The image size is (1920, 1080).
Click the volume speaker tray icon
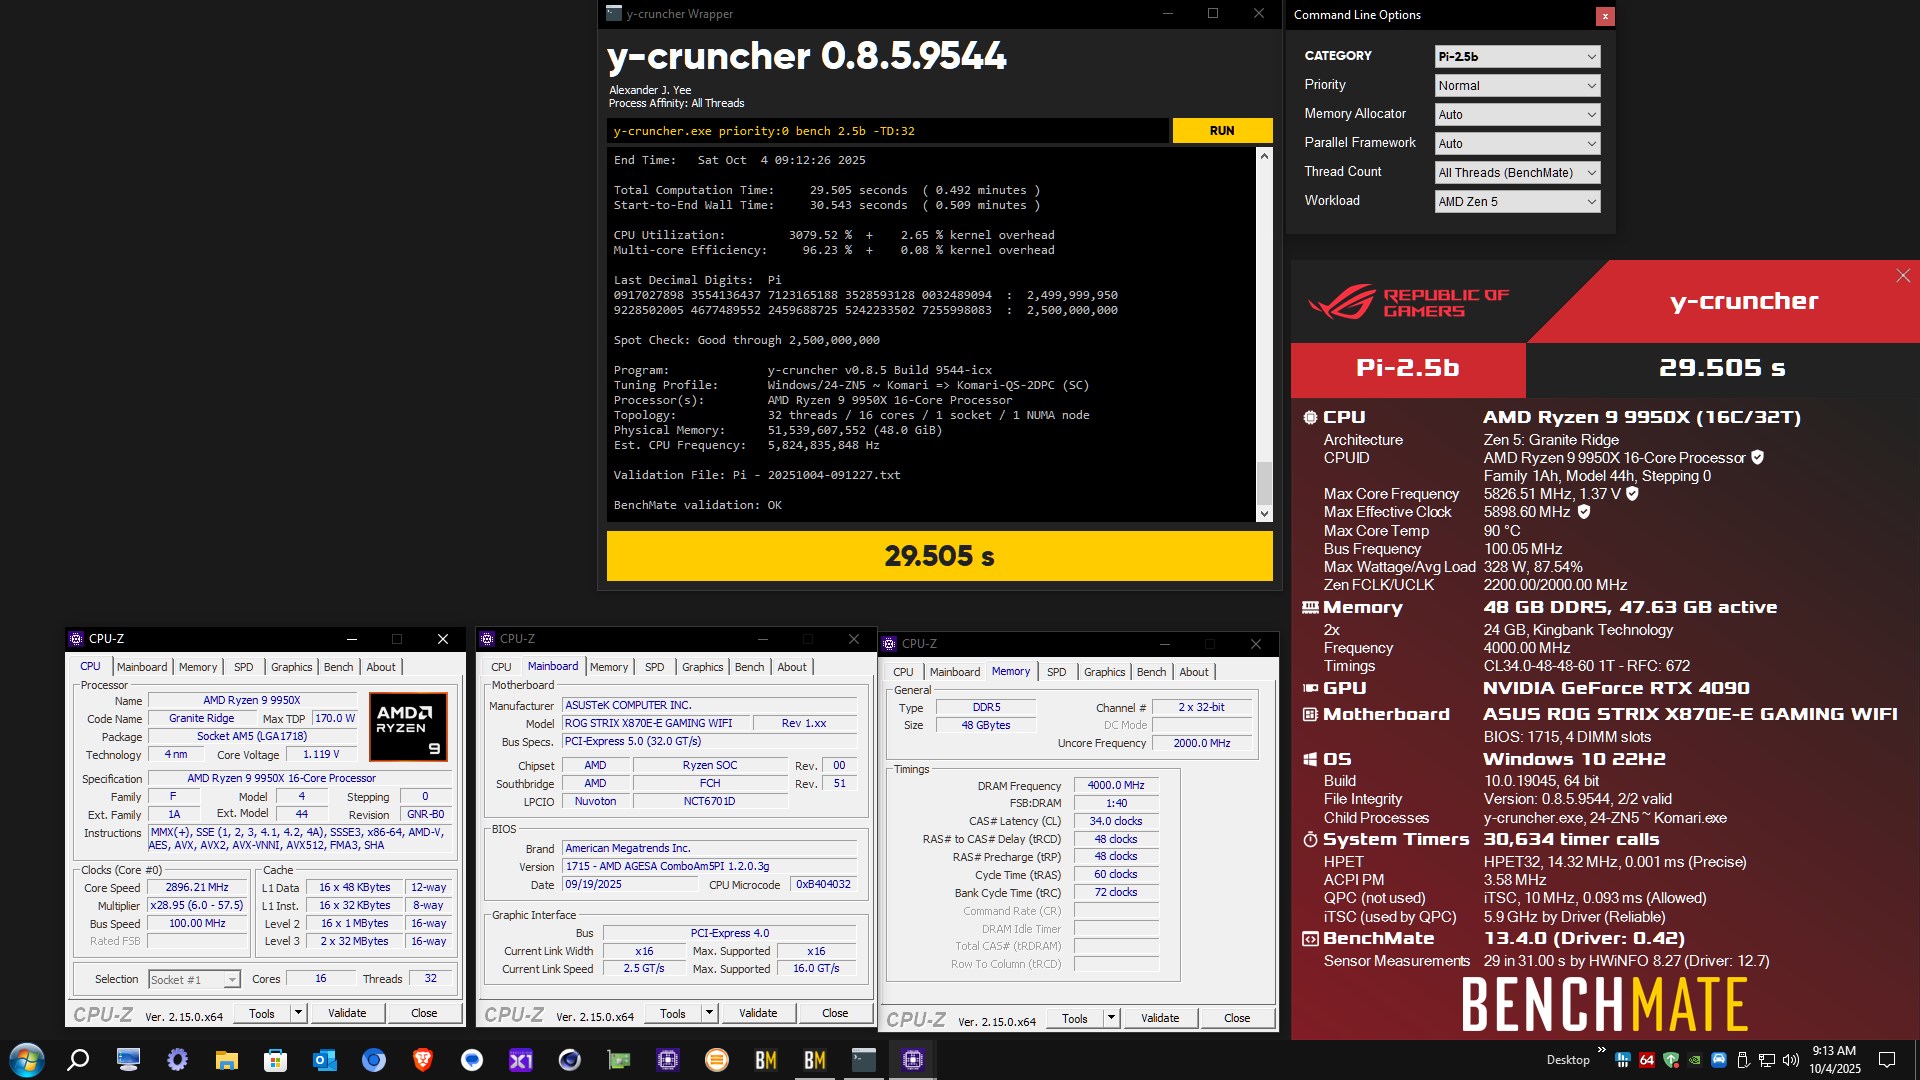point(1790,1060)
